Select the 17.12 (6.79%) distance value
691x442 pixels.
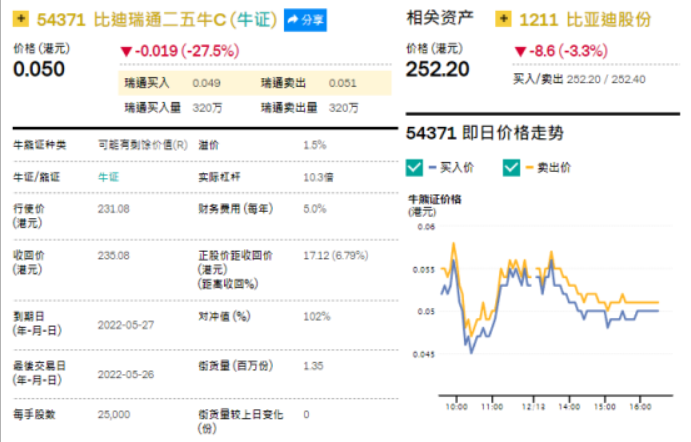pos(336,256)
